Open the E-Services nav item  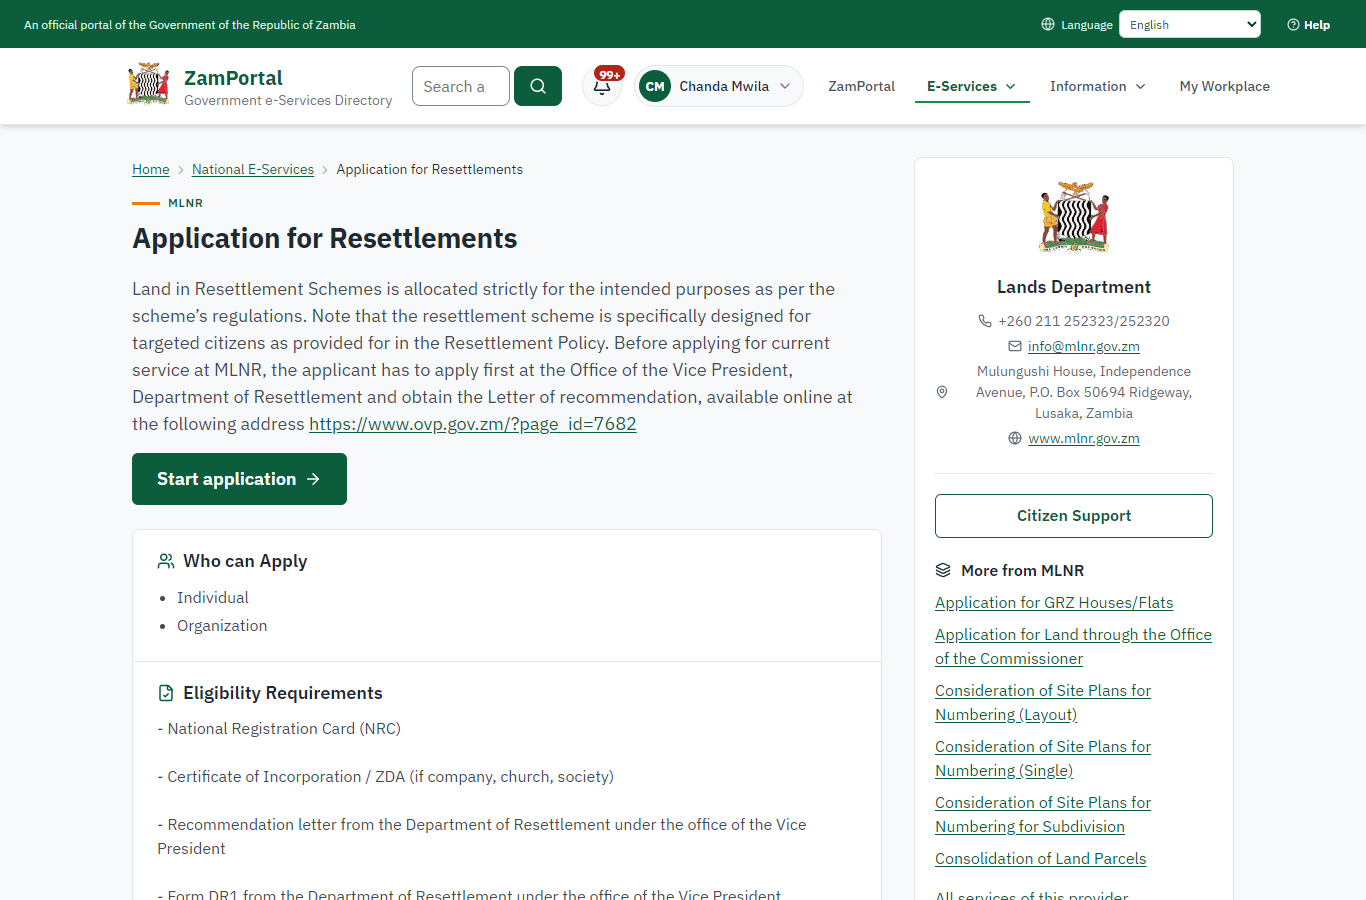pyautogui.click(x=972, y=86)
